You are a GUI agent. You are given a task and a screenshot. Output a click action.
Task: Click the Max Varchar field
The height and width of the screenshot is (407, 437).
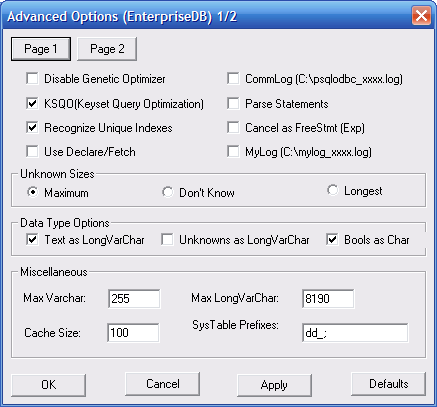click(x=134, y=299)
